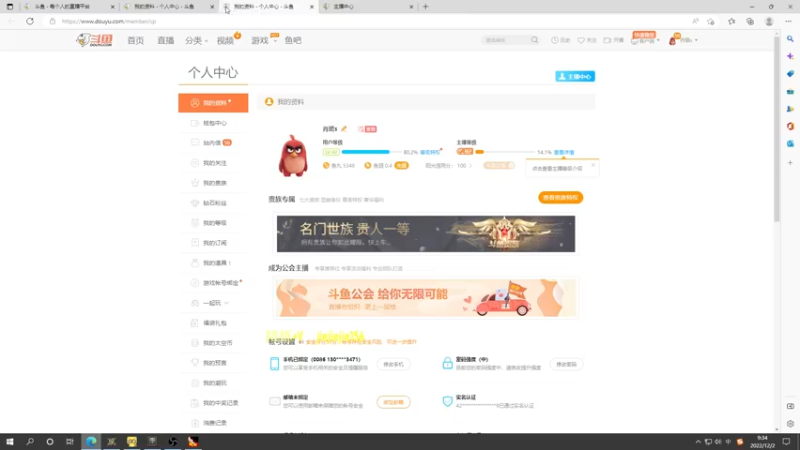
Task: Close the streamer level intro tooltip
Action: click(x=593, y=165)
